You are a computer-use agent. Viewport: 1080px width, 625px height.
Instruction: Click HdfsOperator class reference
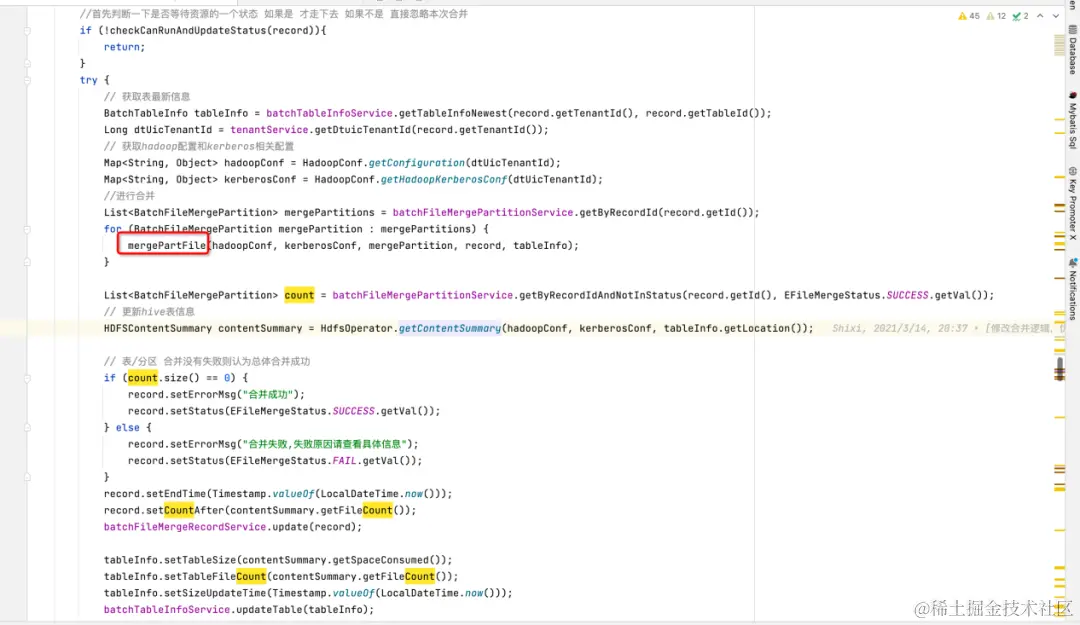tap(356, 328)
